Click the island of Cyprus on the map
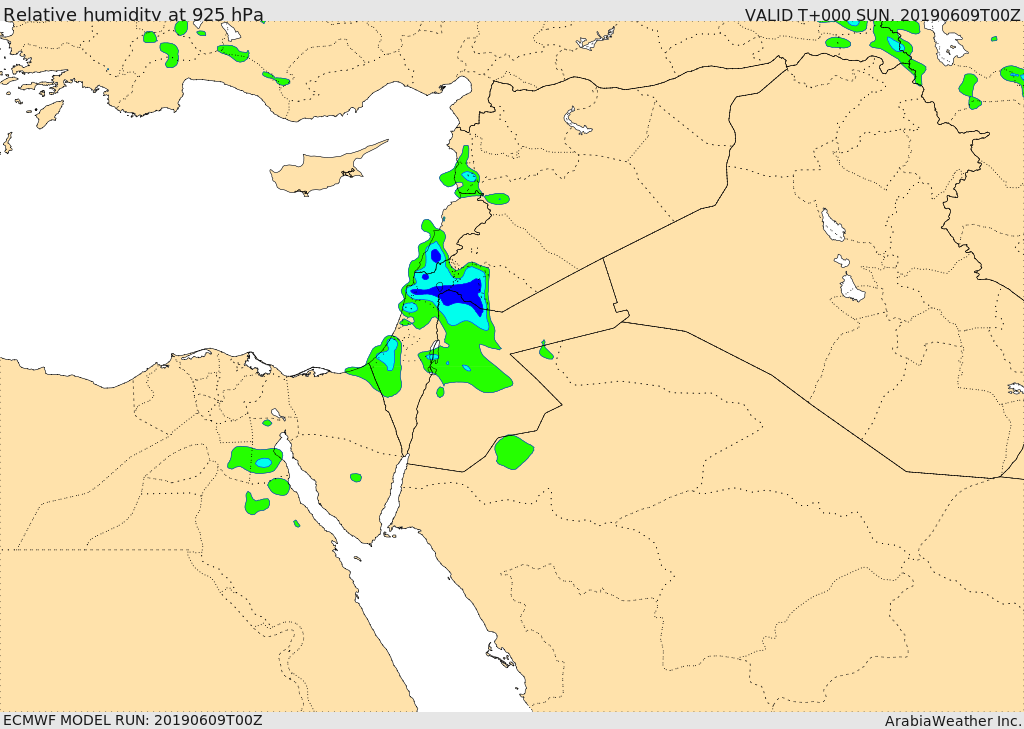The image size is (1024, 729). point(320,173)
